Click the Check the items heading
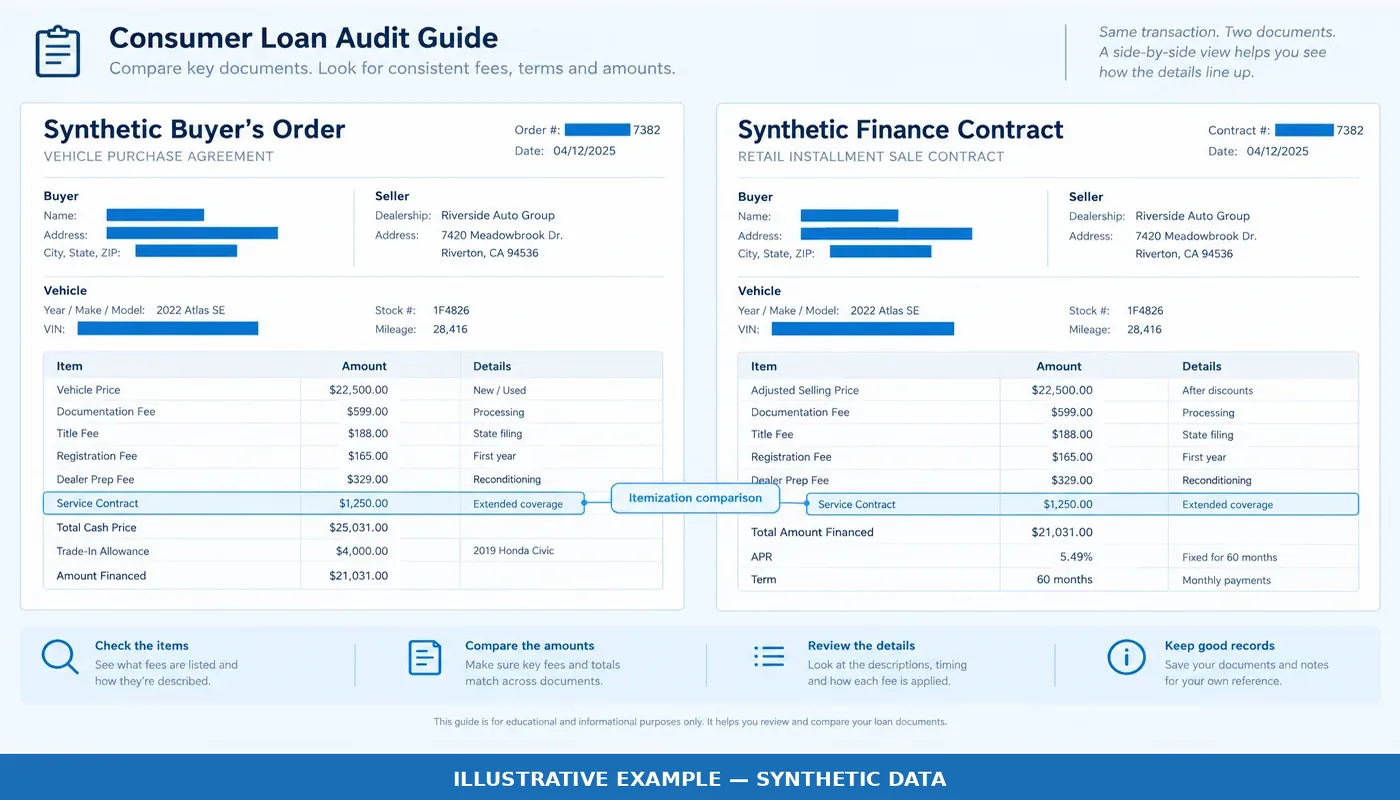The height and width of the screenshot is (800, 1400). [141, 646]
